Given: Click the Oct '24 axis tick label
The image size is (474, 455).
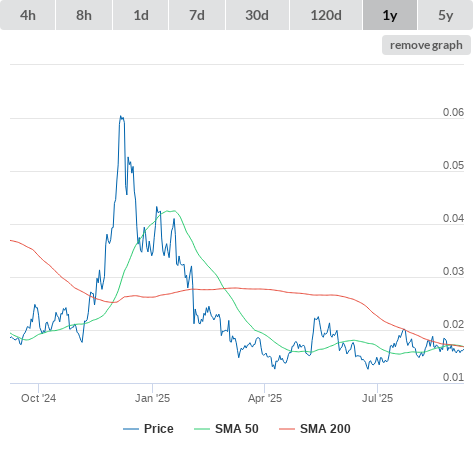Looking at the screenshot, I should coord(39,398).
